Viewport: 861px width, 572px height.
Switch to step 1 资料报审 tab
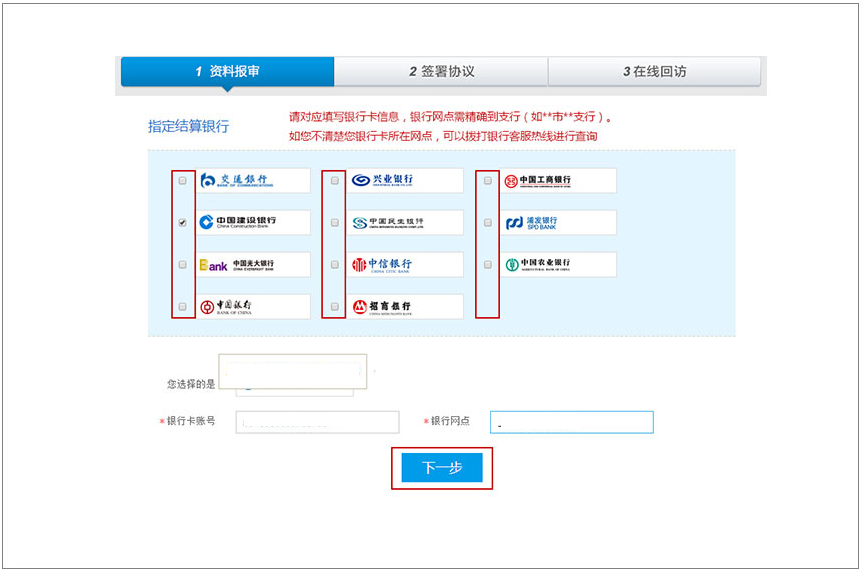coord(227,71)
